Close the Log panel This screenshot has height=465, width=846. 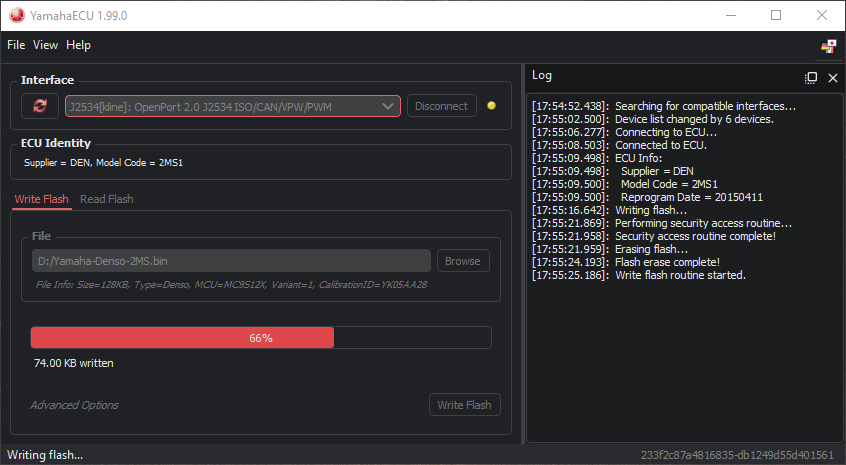click(833, 78)
